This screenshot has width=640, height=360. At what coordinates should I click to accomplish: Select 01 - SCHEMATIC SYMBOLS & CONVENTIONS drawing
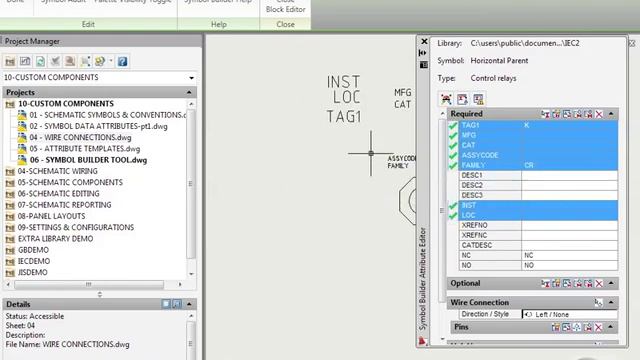click(x=107, y=115)
